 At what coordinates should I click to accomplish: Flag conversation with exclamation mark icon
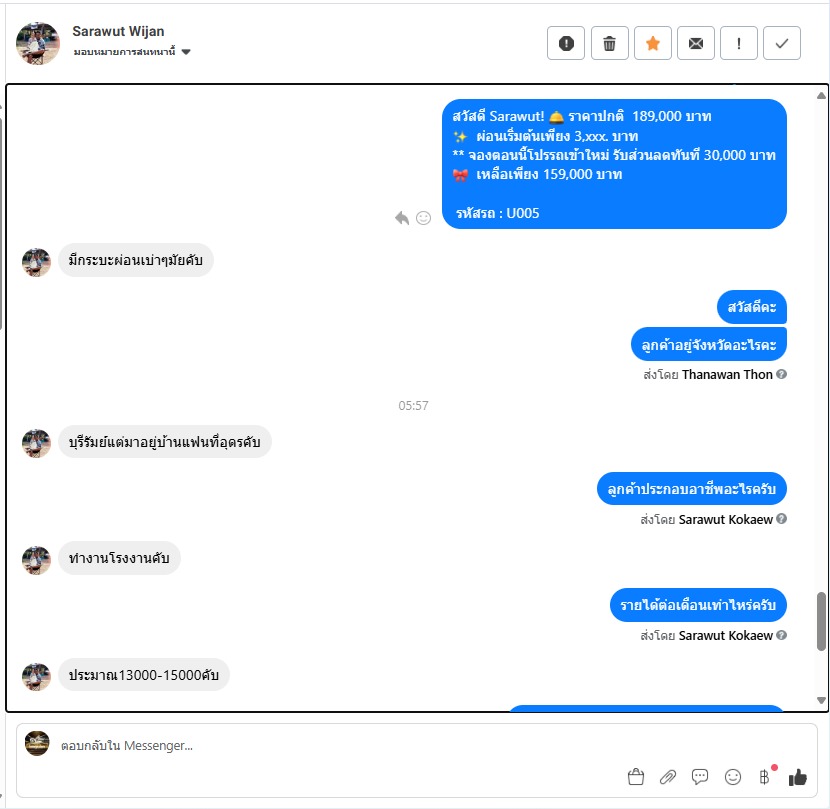739,43
